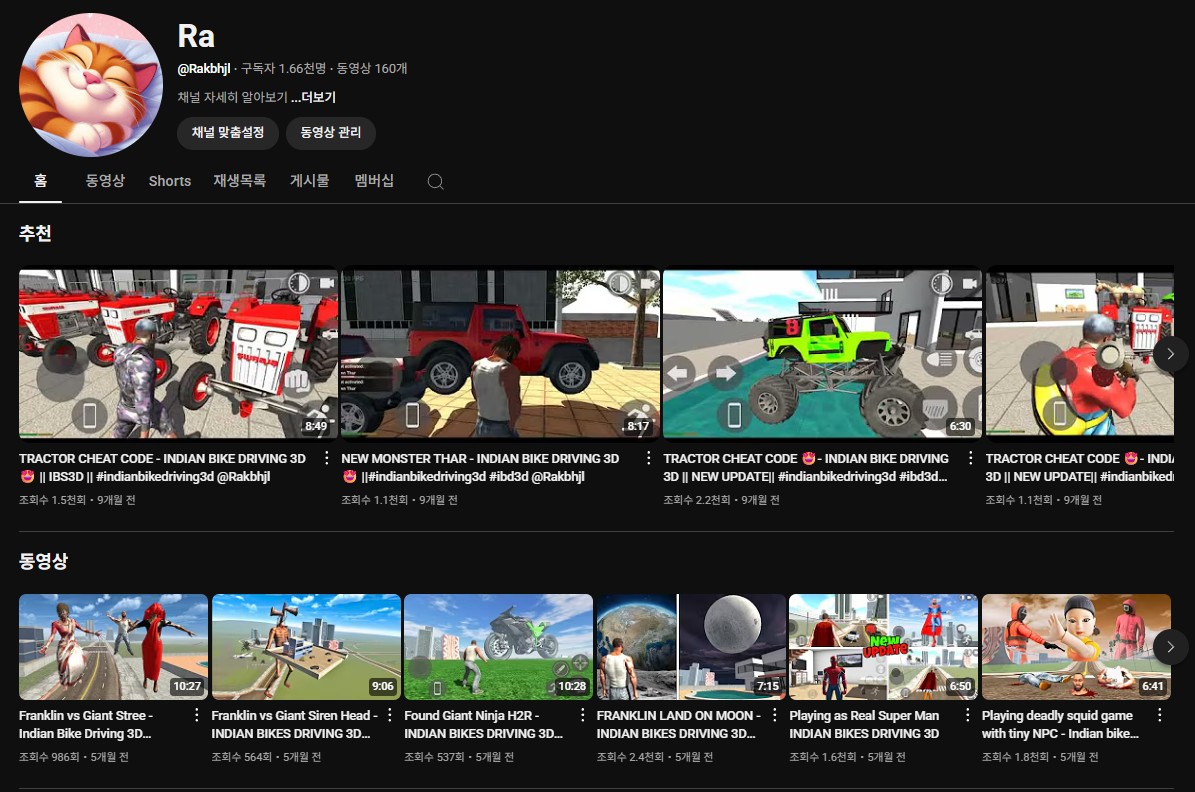Image resolution: width=1195 pixels, height=792 pixels.
Task: Open options menu for NEW MONSTER THAR video
Action: click(649, 457)
